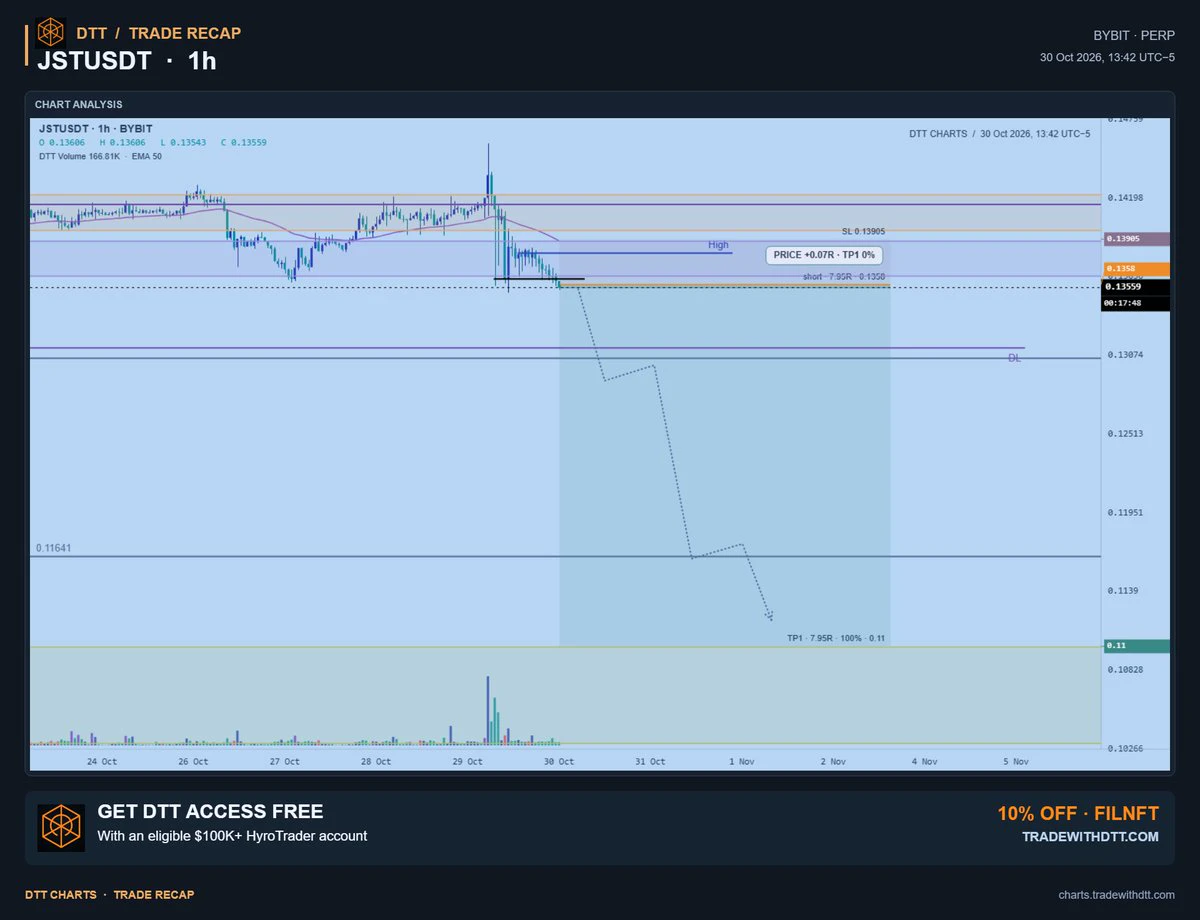Click the "SL 0.13905" stop-loss label on chart
This screenshot has height=920, width=1200.
pos(863,231)
